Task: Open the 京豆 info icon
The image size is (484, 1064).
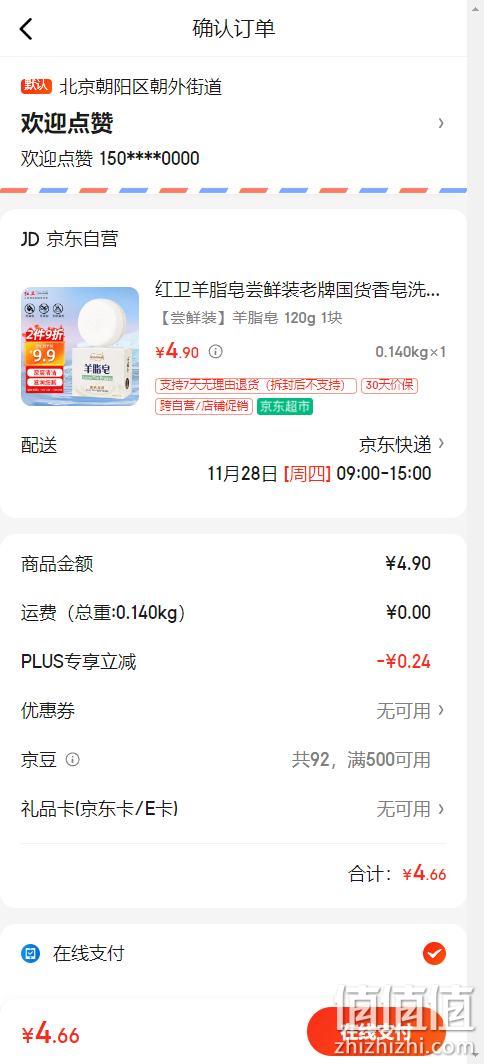Action: [73, 759]
